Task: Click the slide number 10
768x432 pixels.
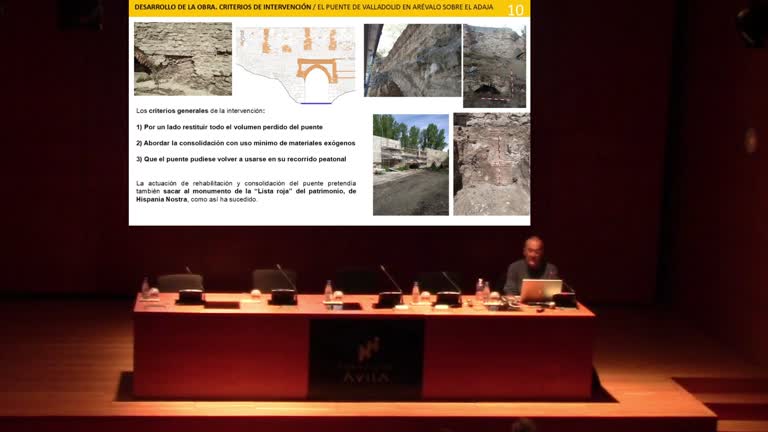Action: (x=515, y=10)
